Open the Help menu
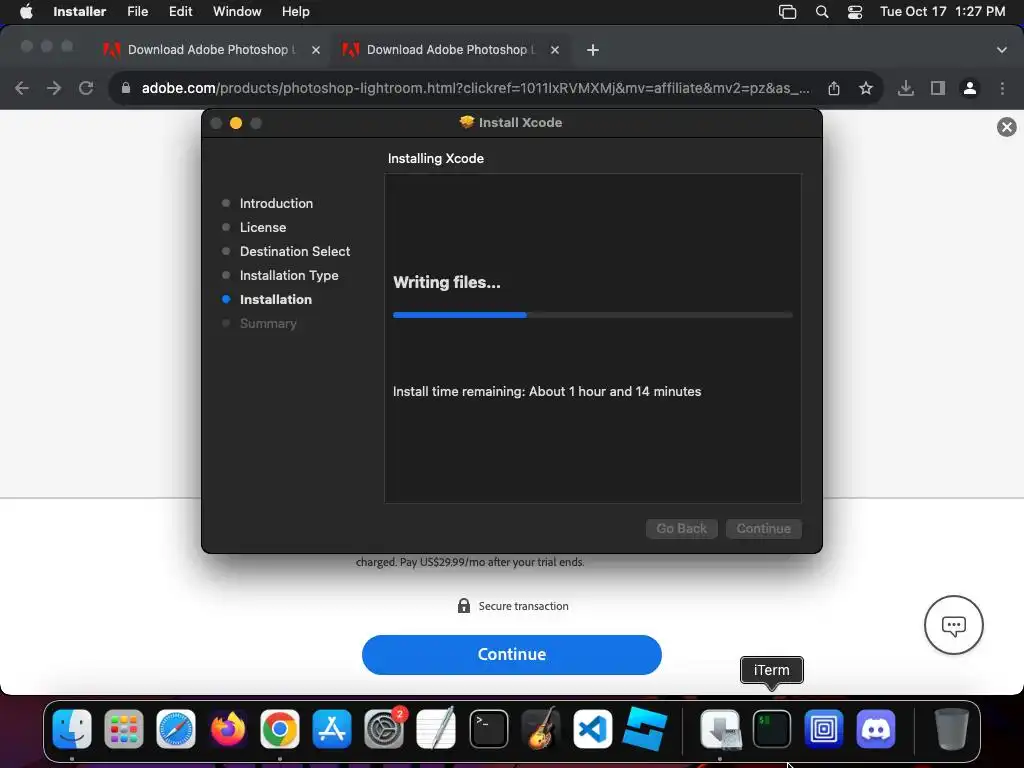The height and width of the screenshot is (768, 1024). [296, 12]
